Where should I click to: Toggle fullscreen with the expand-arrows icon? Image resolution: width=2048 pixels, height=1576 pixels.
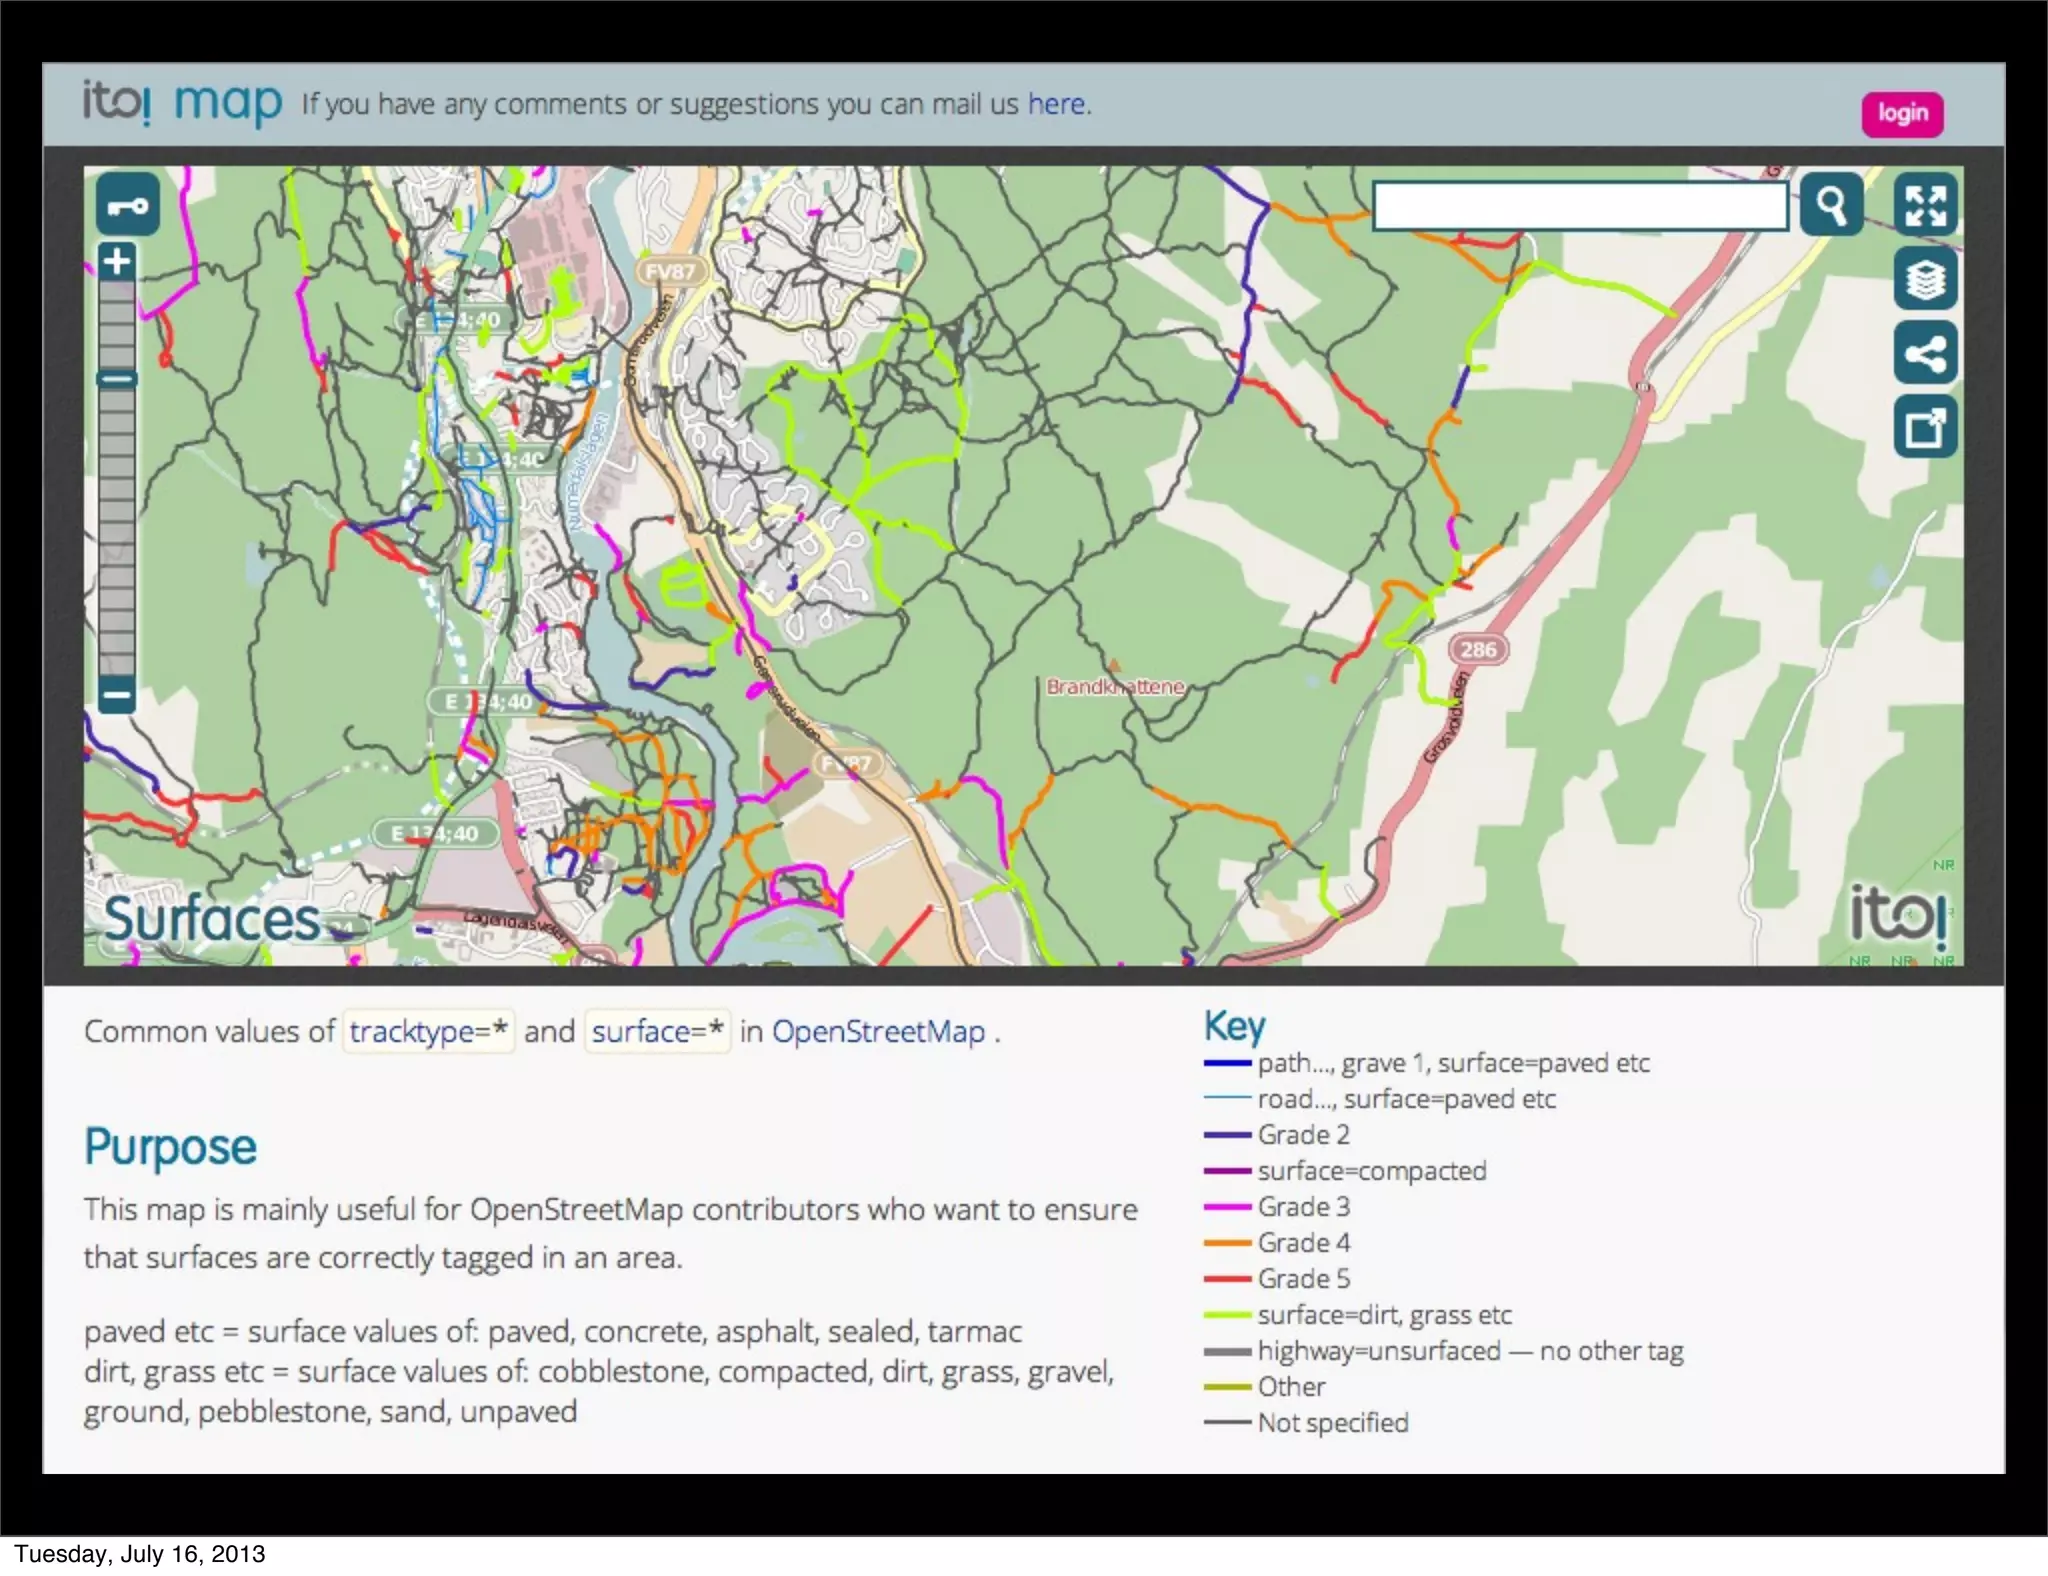point(1925,205)
